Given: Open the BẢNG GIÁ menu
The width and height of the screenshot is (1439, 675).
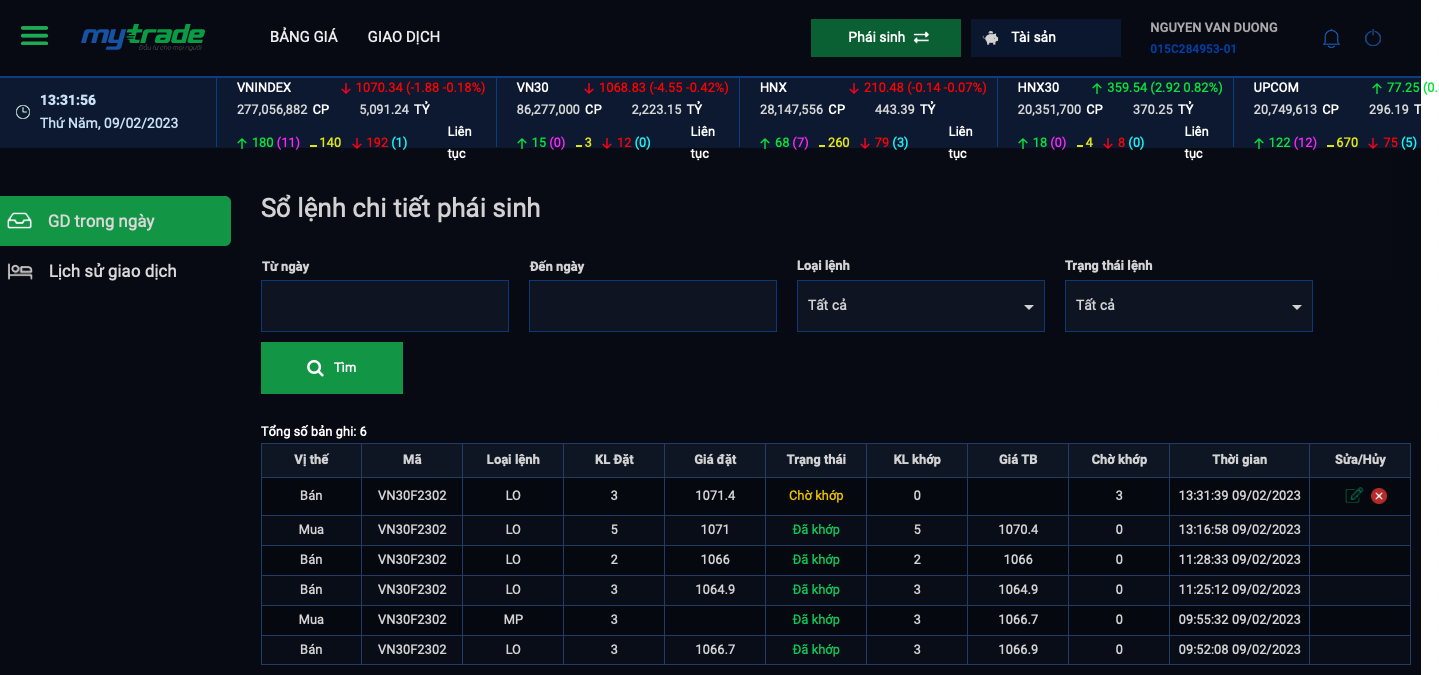Looking at the screenshot, I should (304, 37).
